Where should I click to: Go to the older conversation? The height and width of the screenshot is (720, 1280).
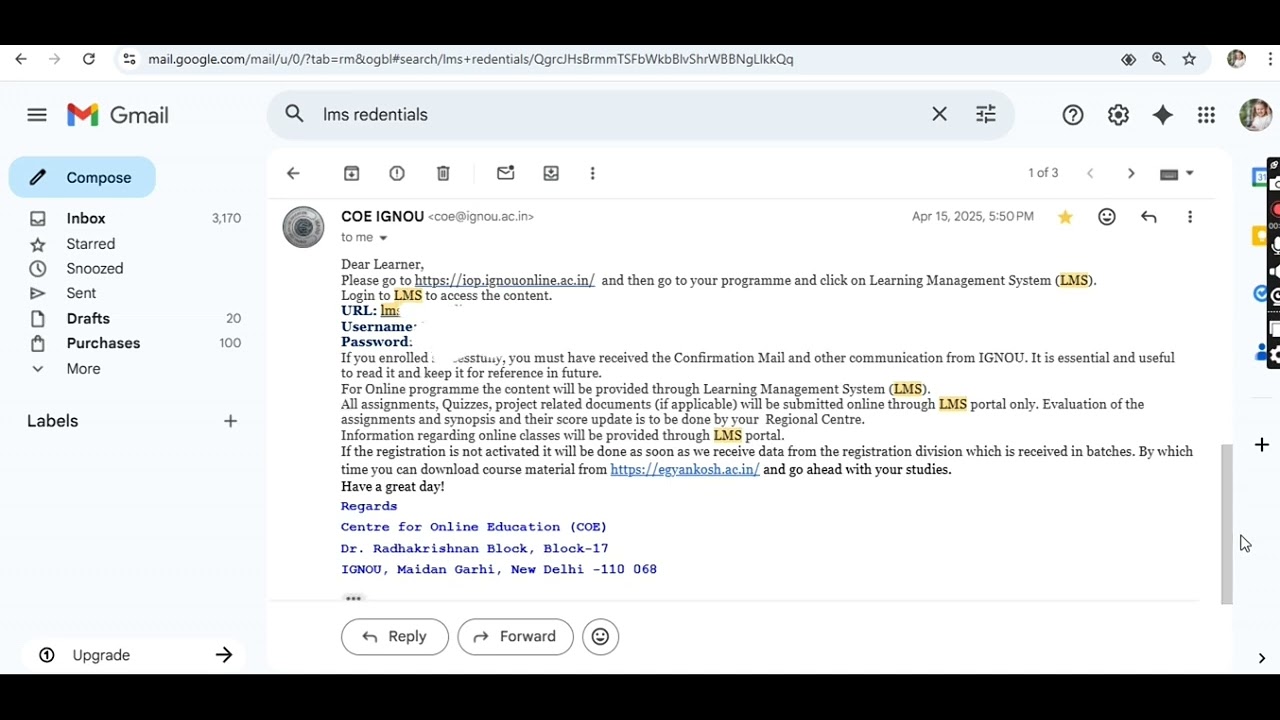[x=1131, y=173]
